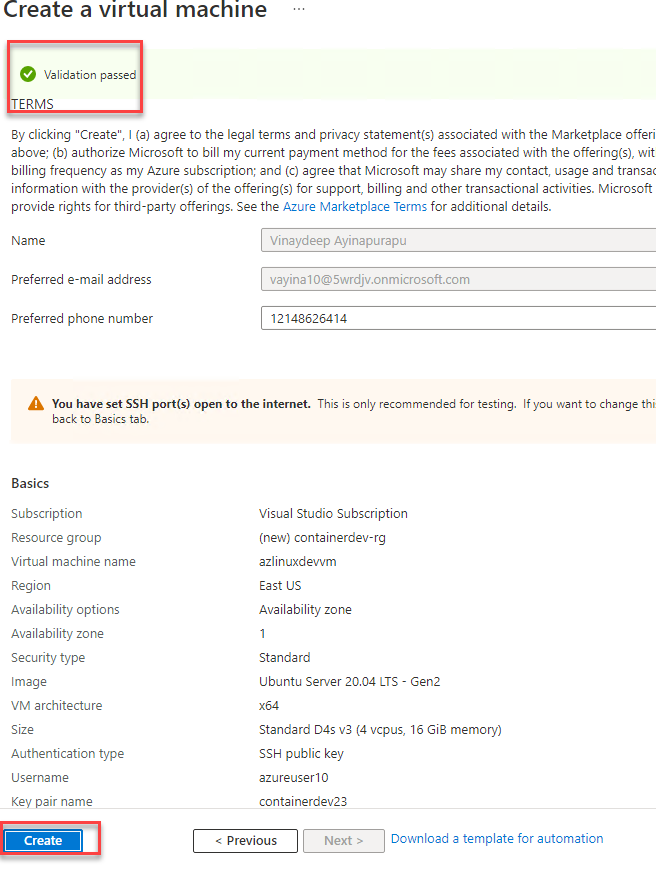Click the Visual Studio Subscription value
The height and width of the screenshot is (876, 656).
(x=333, y=513)
